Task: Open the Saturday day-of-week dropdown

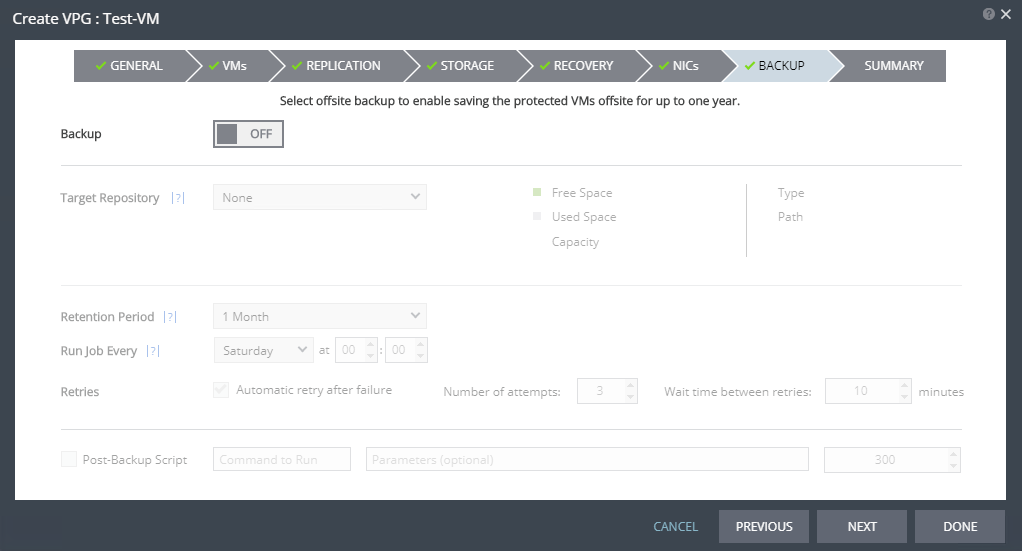Action: coord(264,350)
